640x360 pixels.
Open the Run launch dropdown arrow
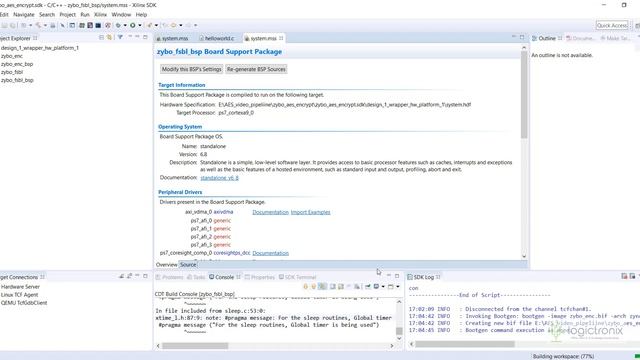coord(140,25)
